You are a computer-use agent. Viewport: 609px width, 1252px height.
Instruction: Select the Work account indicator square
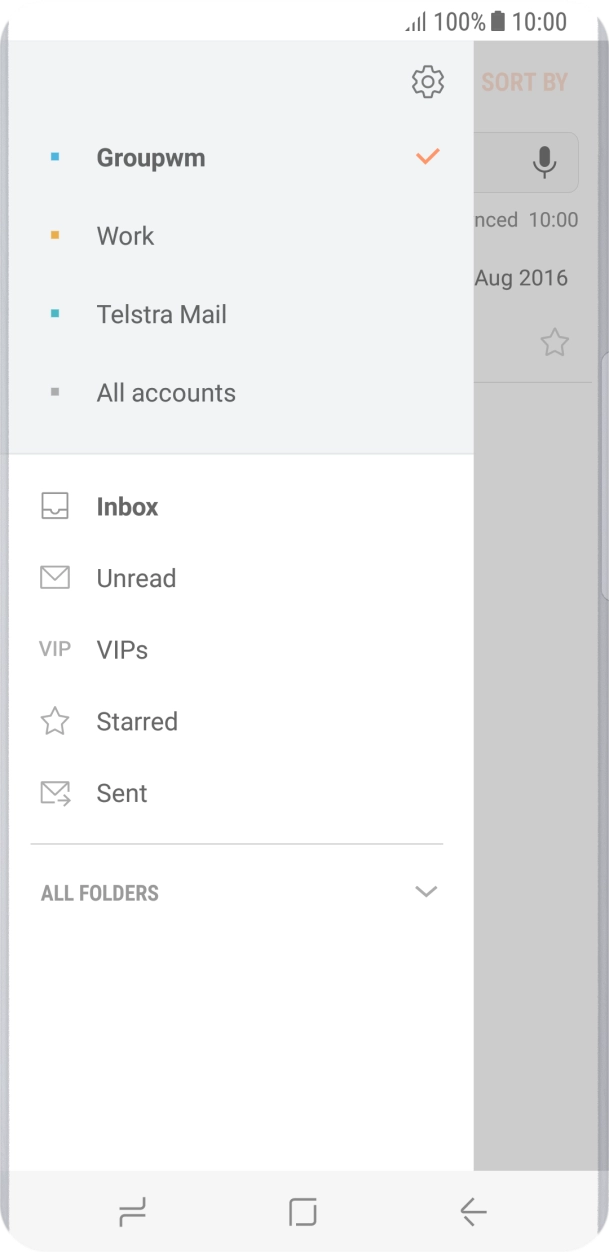click(x=55, y=234)
